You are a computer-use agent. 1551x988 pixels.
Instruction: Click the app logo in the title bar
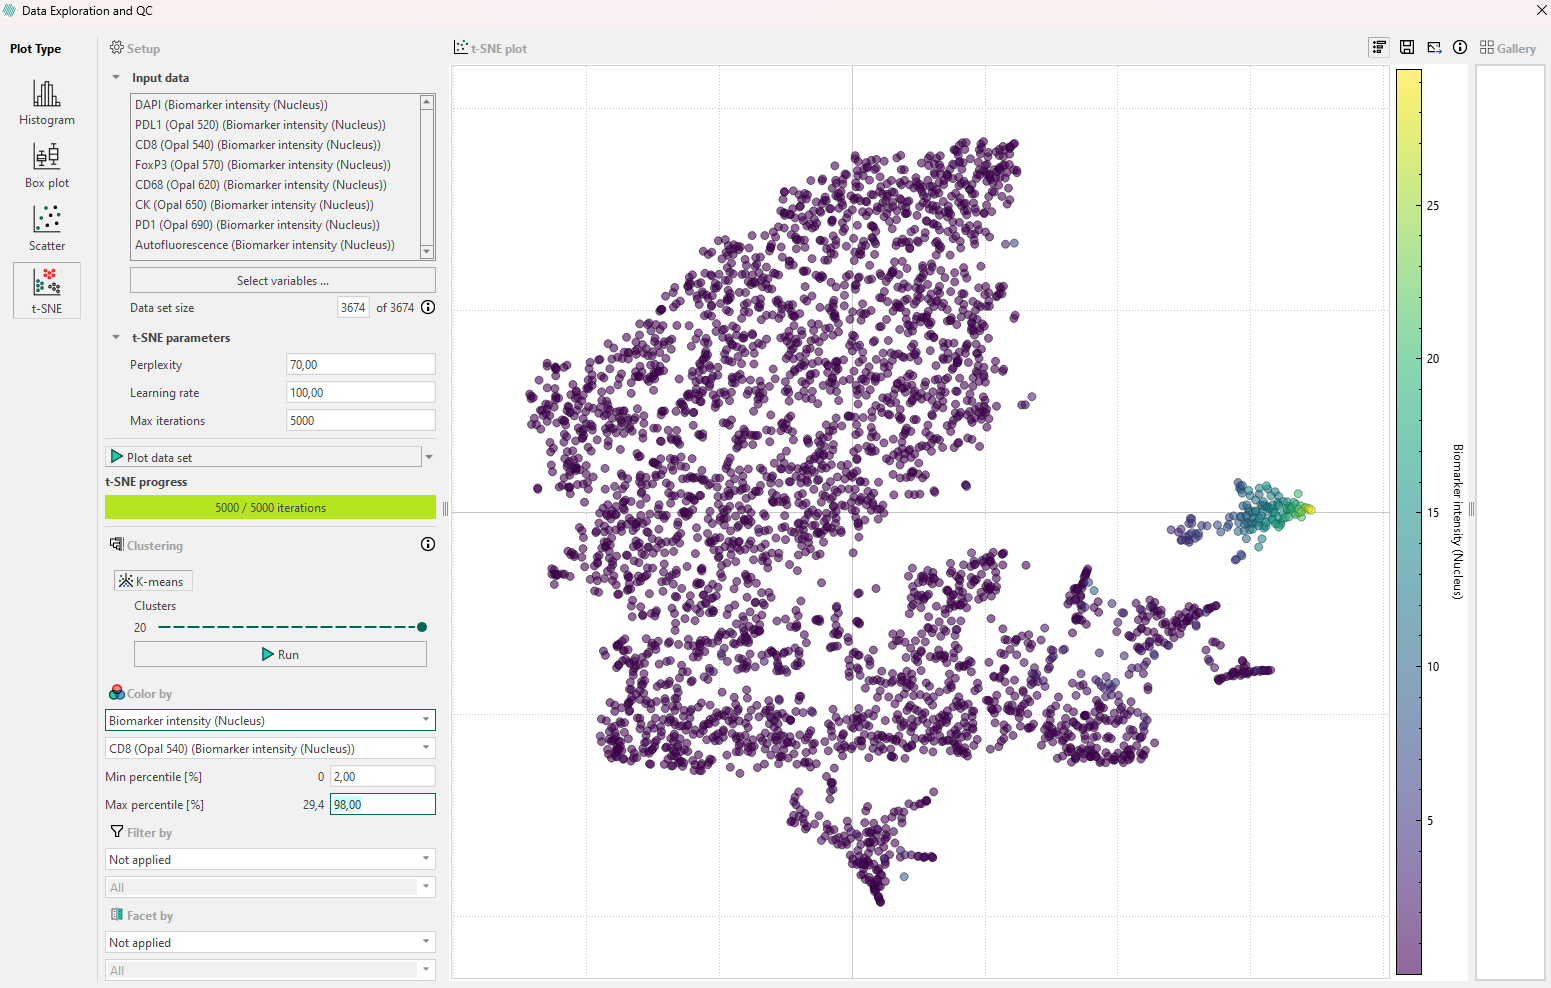(x=10, y=10)
